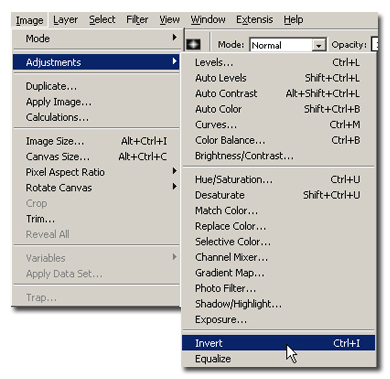Choose the Trim command
Screen dimensions: 390x379
(x=97, y=219)
